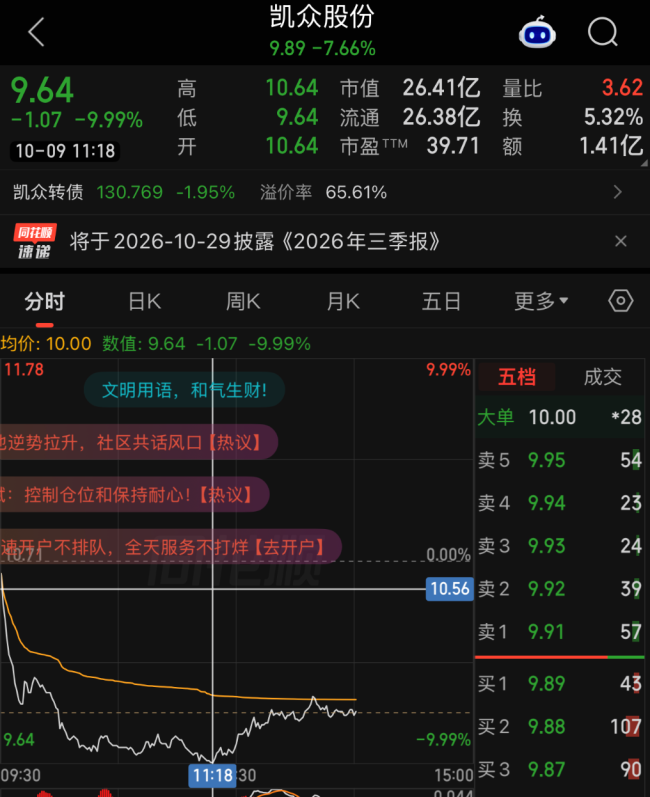Viewport: 650px width, 797px height.
Task: Expand the quote details corner triangle
Action: click(644, 163)
